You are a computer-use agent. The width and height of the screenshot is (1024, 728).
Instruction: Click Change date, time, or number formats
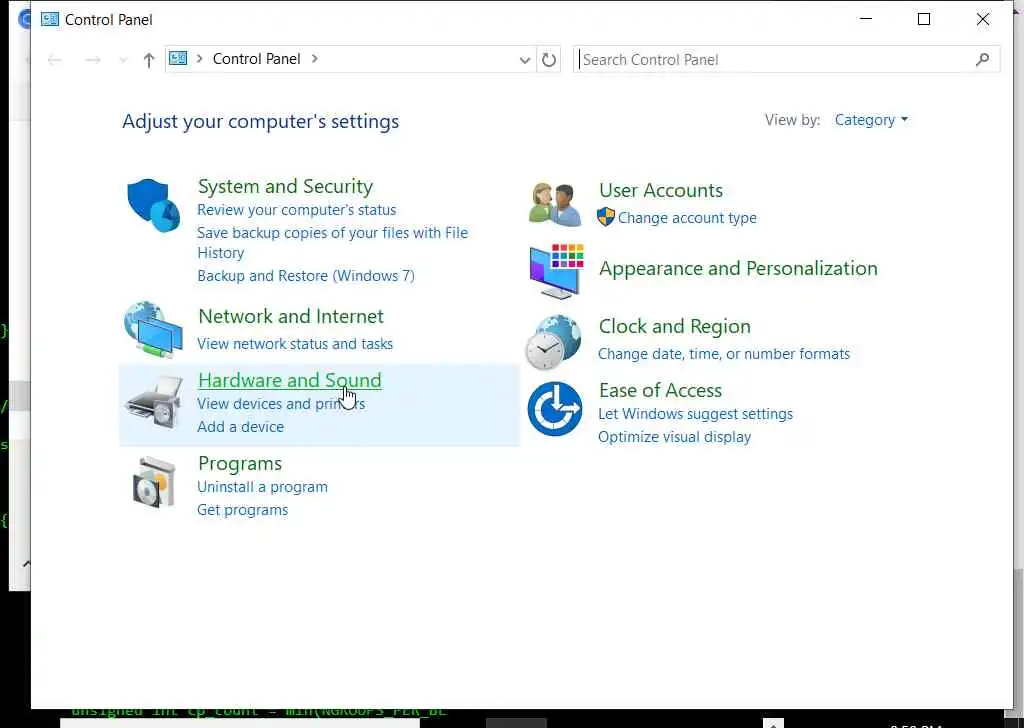coord(724,353)
